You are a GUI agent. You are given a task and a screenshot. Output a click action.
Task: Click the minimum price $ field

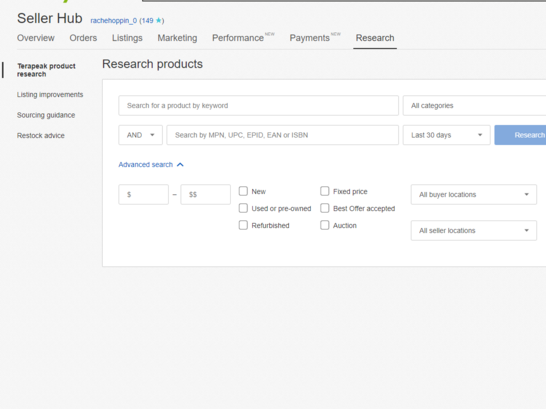pos(143,195)
